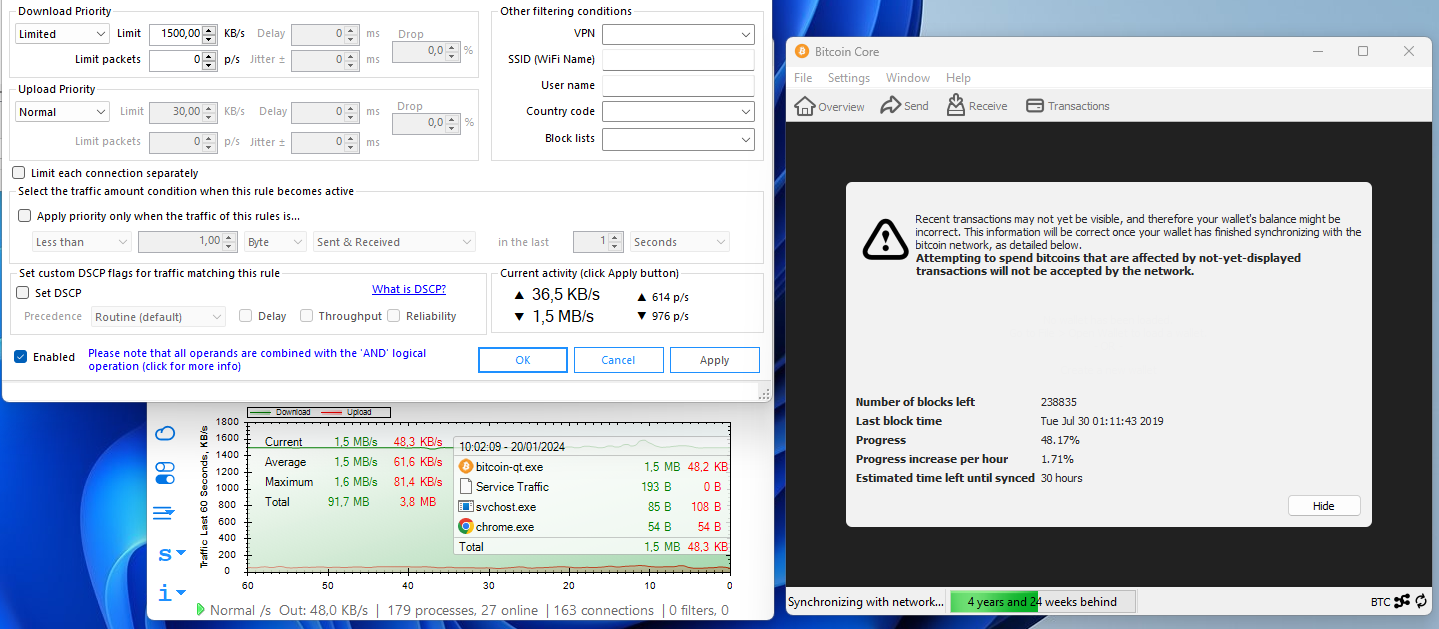The height and width of the screenshot is (629, 1439).
Task: Click the Bitcoin Core title bar logo
Action: tap(801, 51)
